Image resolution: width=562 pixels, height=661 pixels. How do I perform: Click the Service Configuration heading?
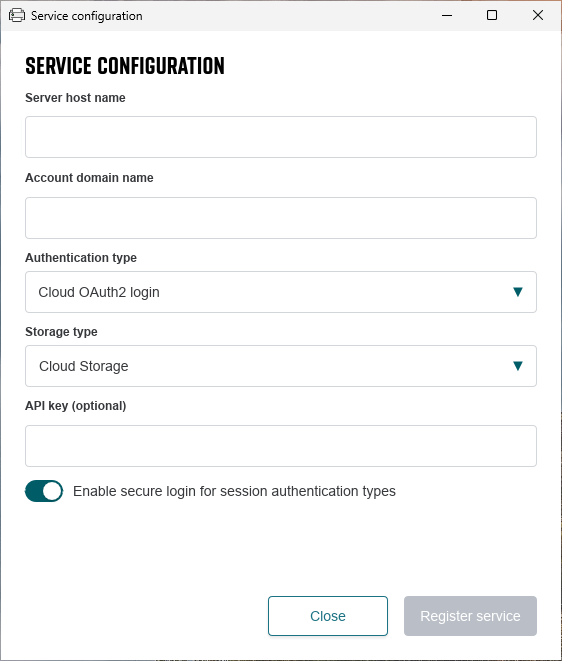click(125, 66)
